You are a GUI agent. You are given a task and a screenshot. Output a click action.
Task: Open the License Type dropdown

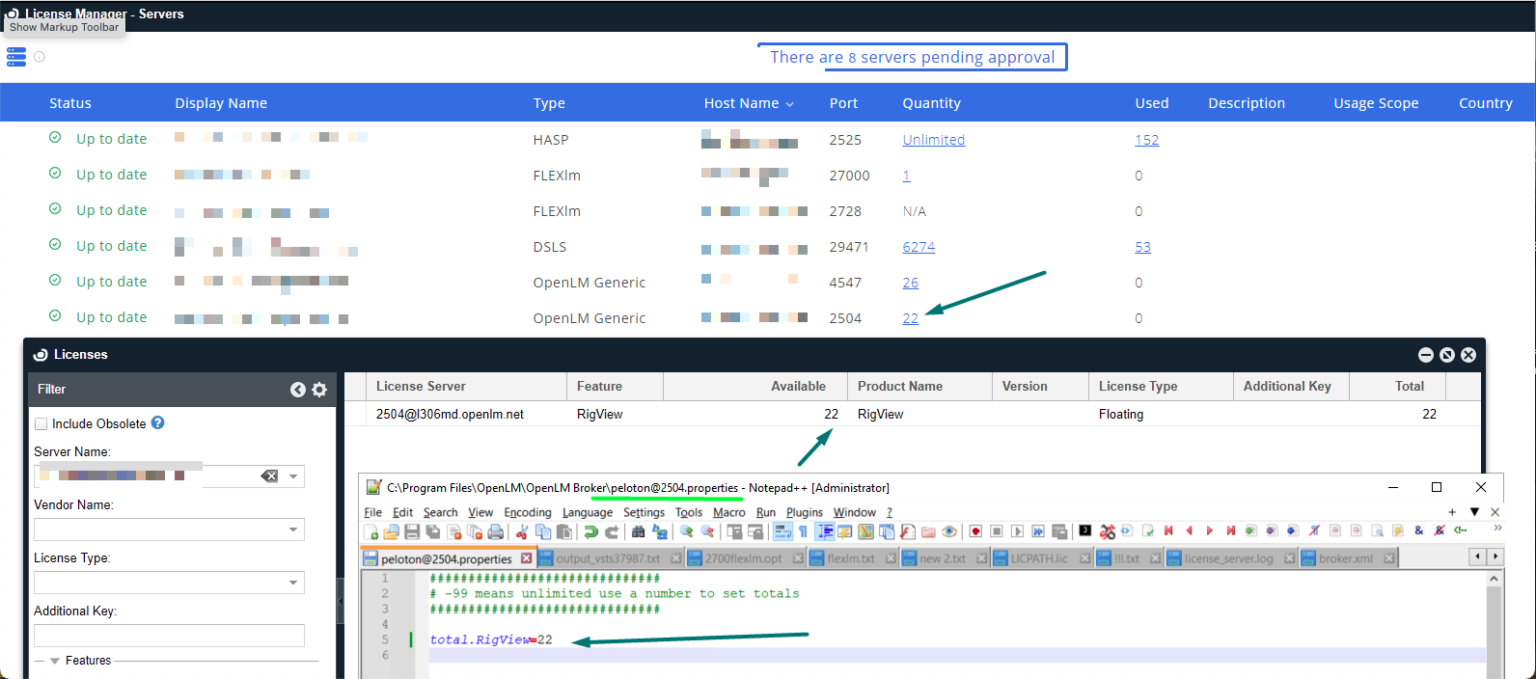point(293,581)
